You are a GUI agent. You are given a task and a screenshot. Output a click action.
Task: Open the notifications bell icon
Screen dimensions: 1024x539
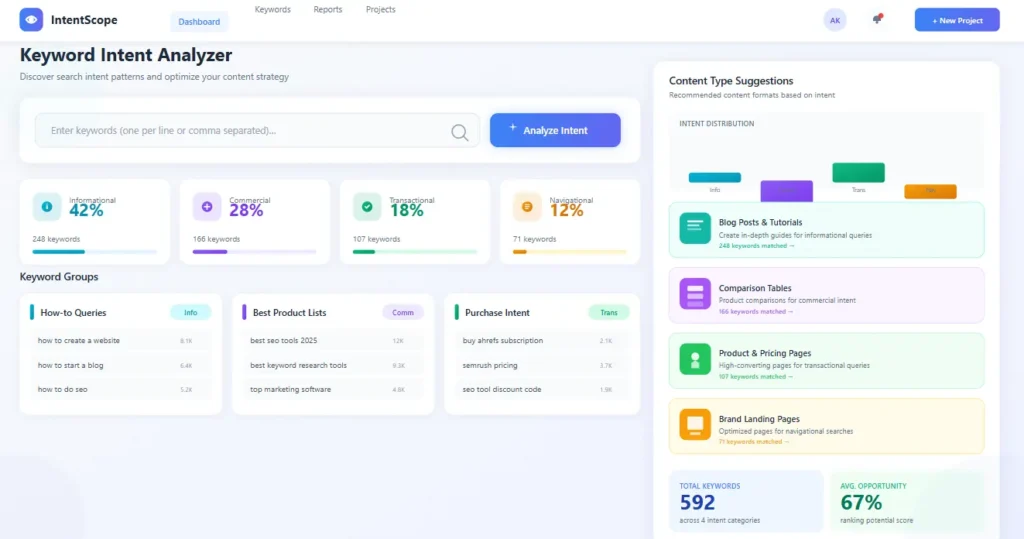[x=877, y=20]
